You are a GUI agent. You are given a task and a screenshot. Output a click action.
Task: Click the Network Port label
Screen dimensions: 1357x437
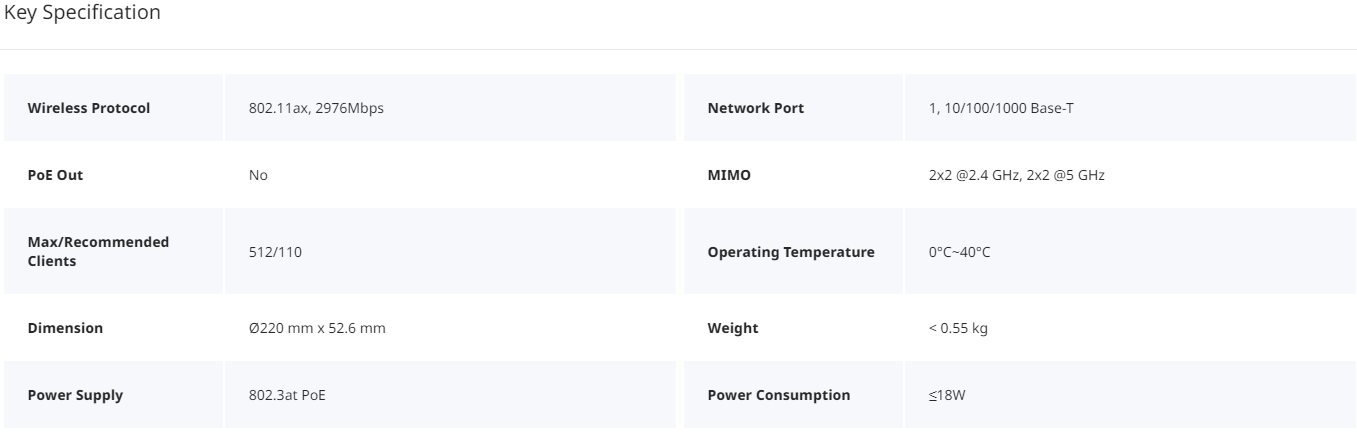click(x=755, y=108)
